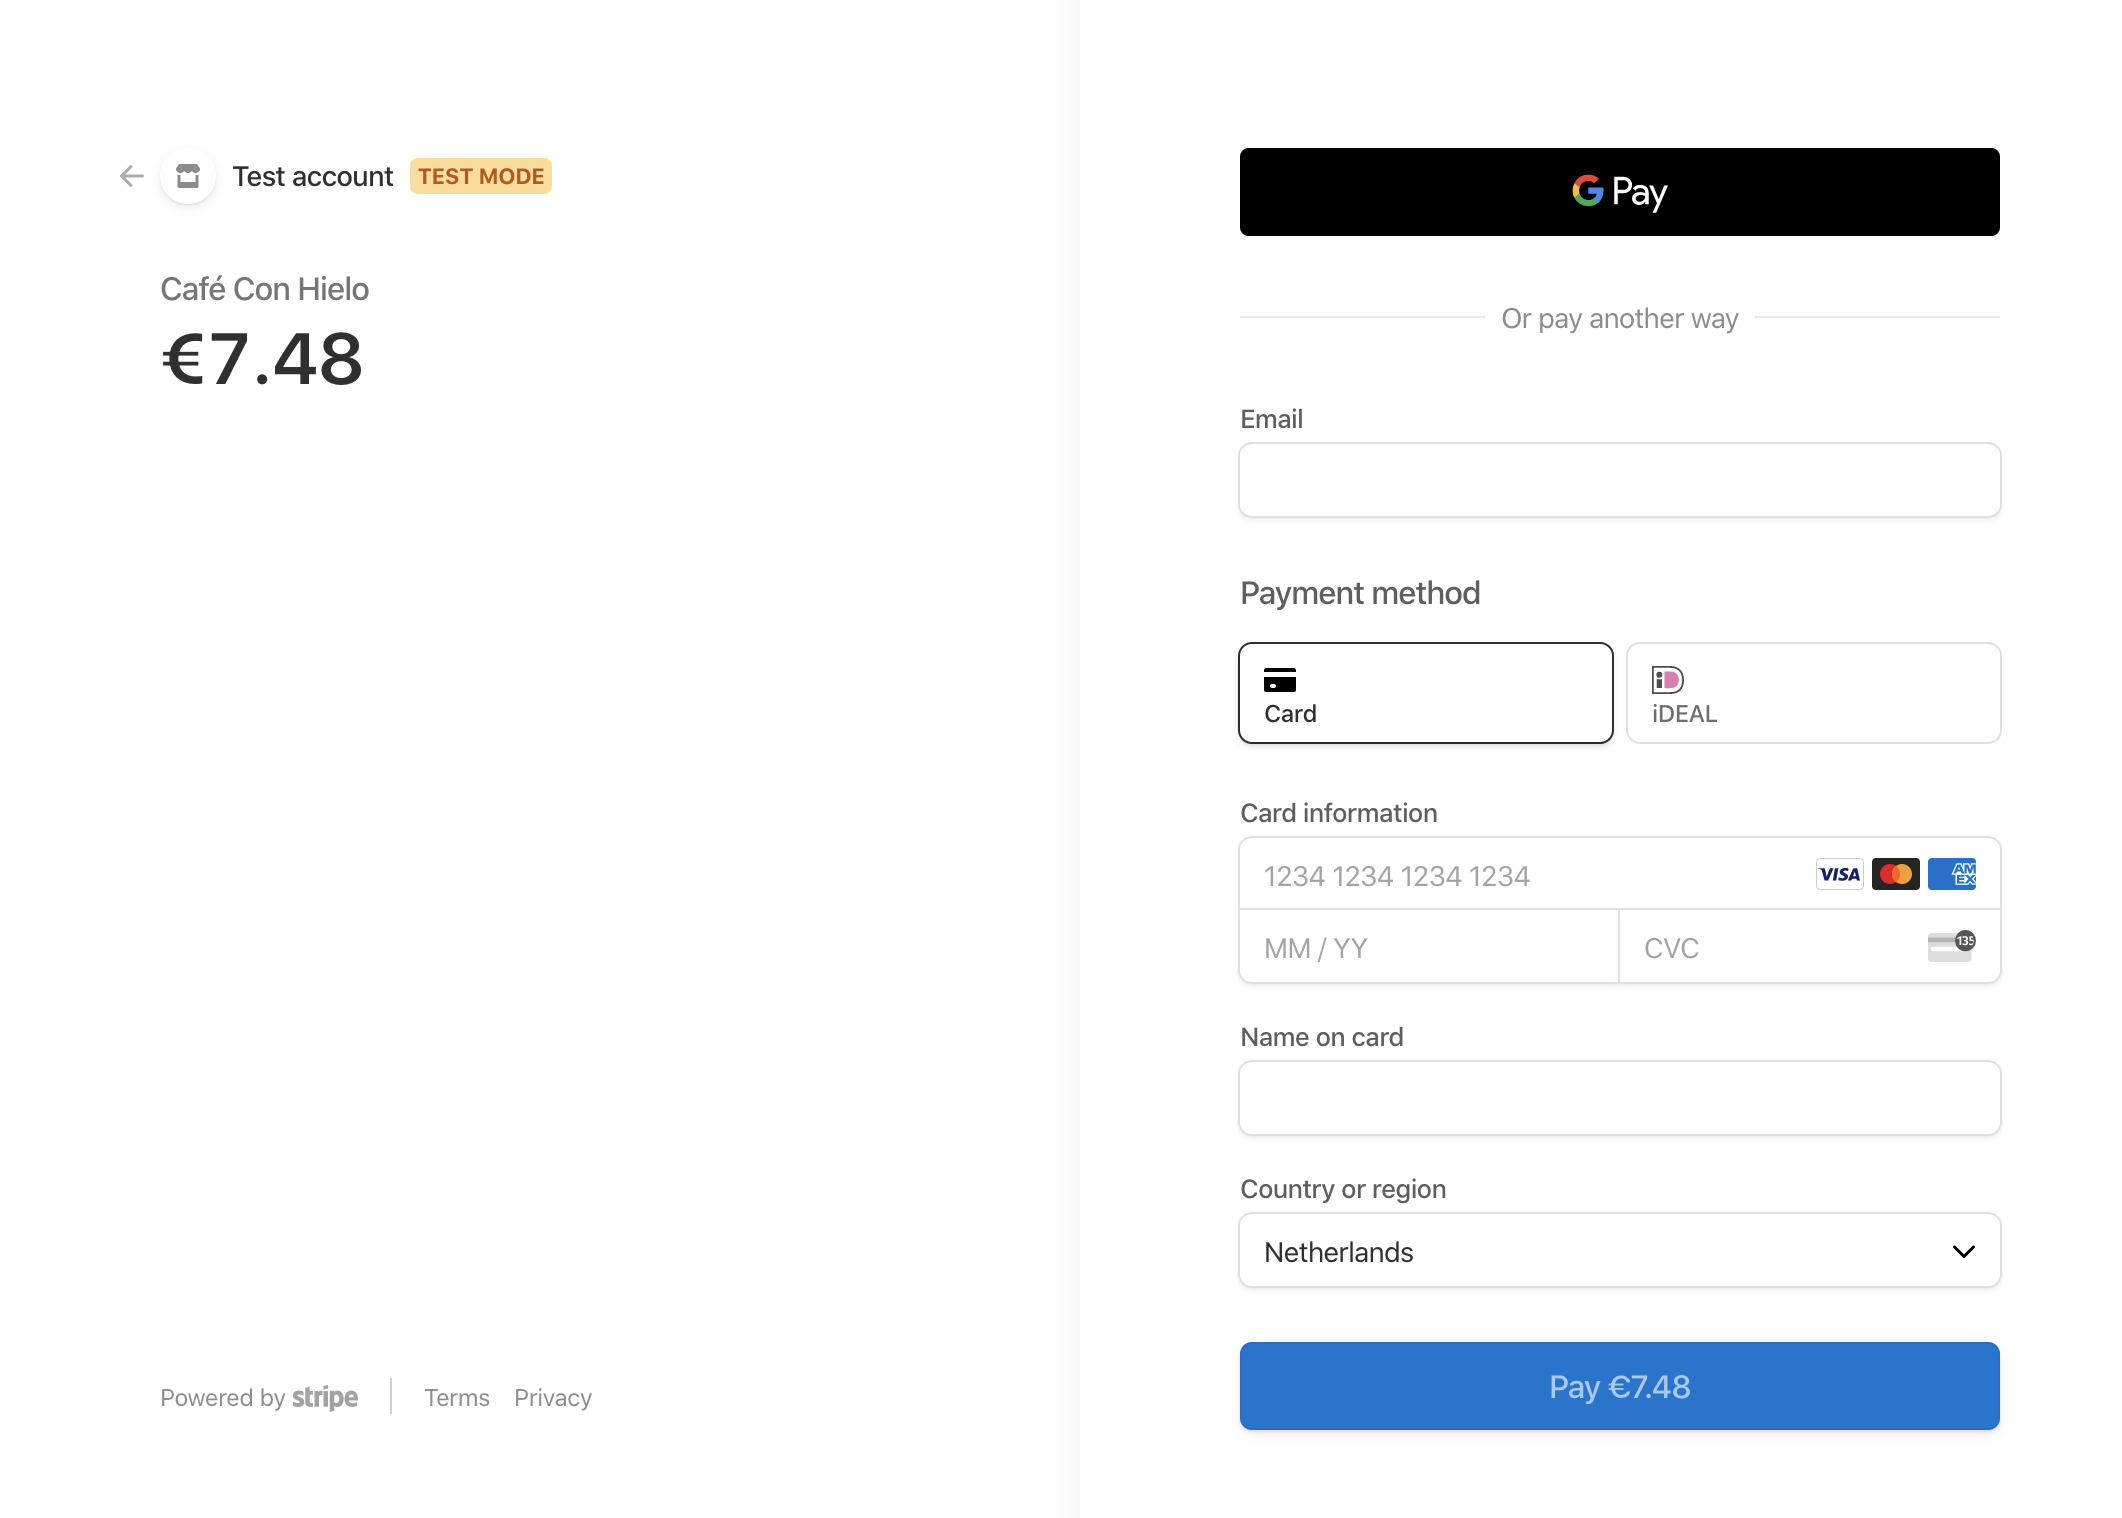Image resolution: width=2122 pixels, height=1518 pixels.
Task: Open the Privacy page
Action: click(552, 1397)
